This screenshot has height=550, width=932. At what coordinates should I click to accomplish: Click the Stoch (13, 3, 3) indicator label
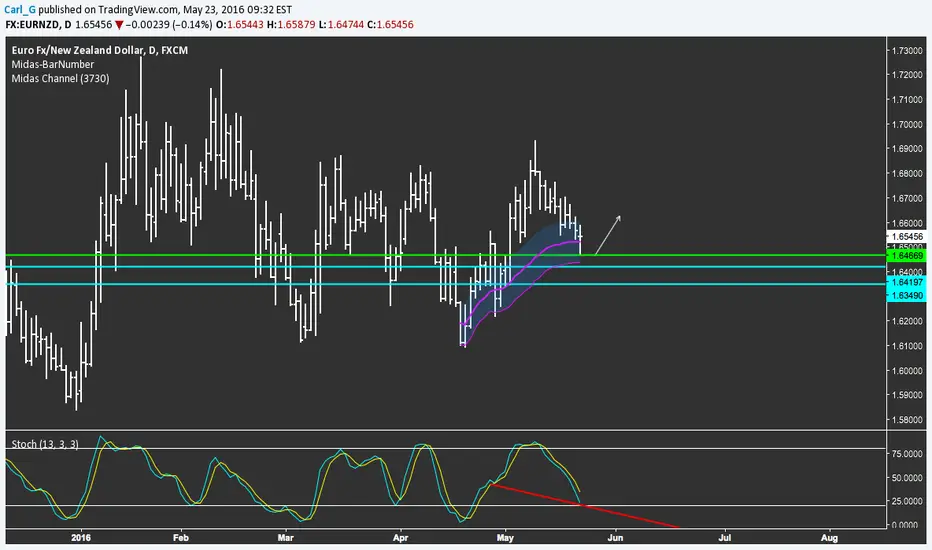tap(45, 444)
